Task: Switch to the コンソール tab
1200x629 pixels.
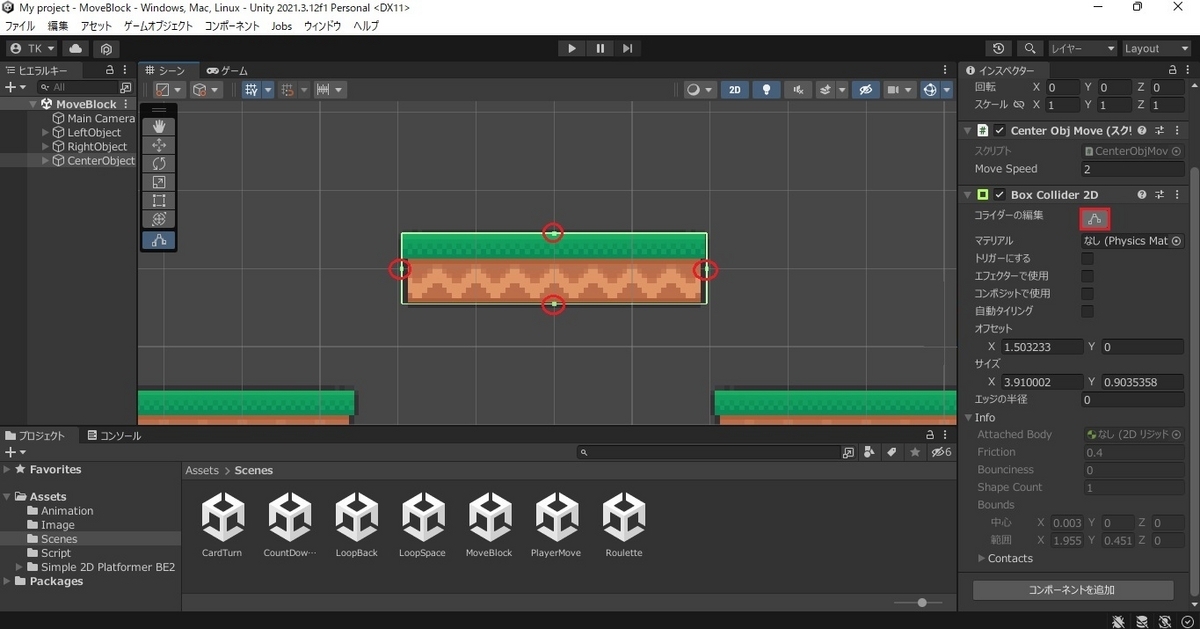Action: coord(114,436)
